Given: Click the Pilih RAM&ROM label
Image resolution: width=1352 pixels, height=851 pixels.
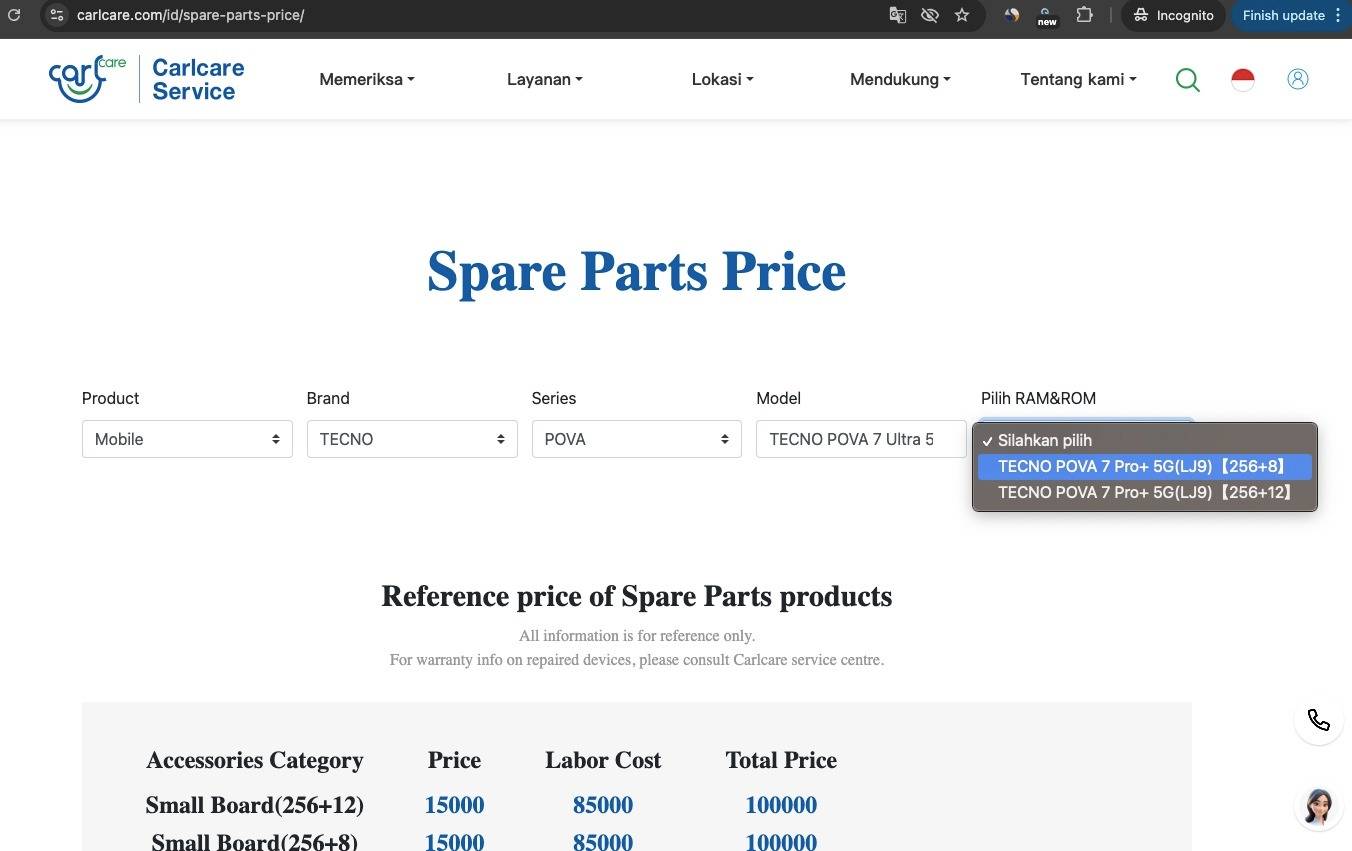Looking at the screenshot, I should coord(1038,398).
